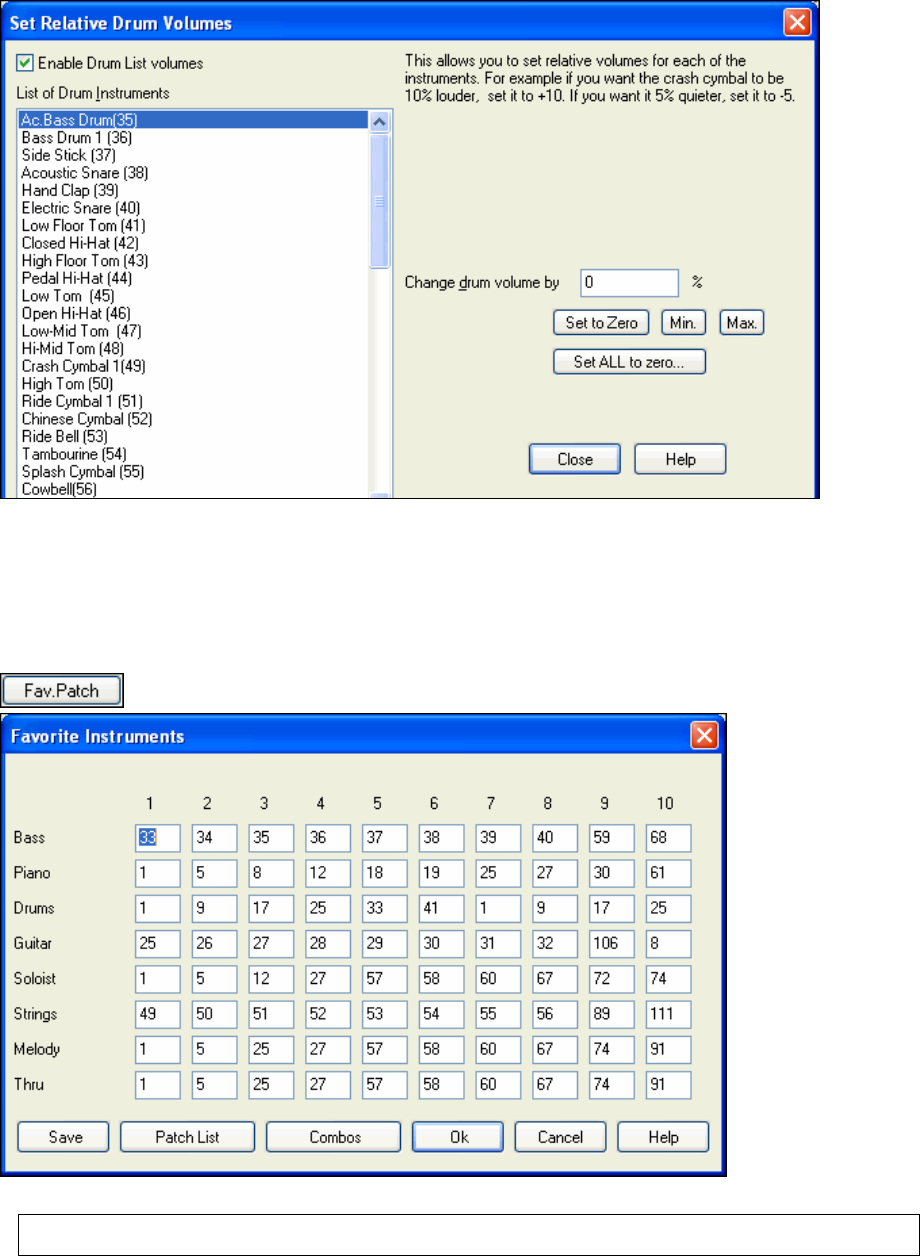The height and width of the screenshot is (1256, 920).
Task: Click X on Favorite Instruments title bar
Action: click(x=704, y=736)
